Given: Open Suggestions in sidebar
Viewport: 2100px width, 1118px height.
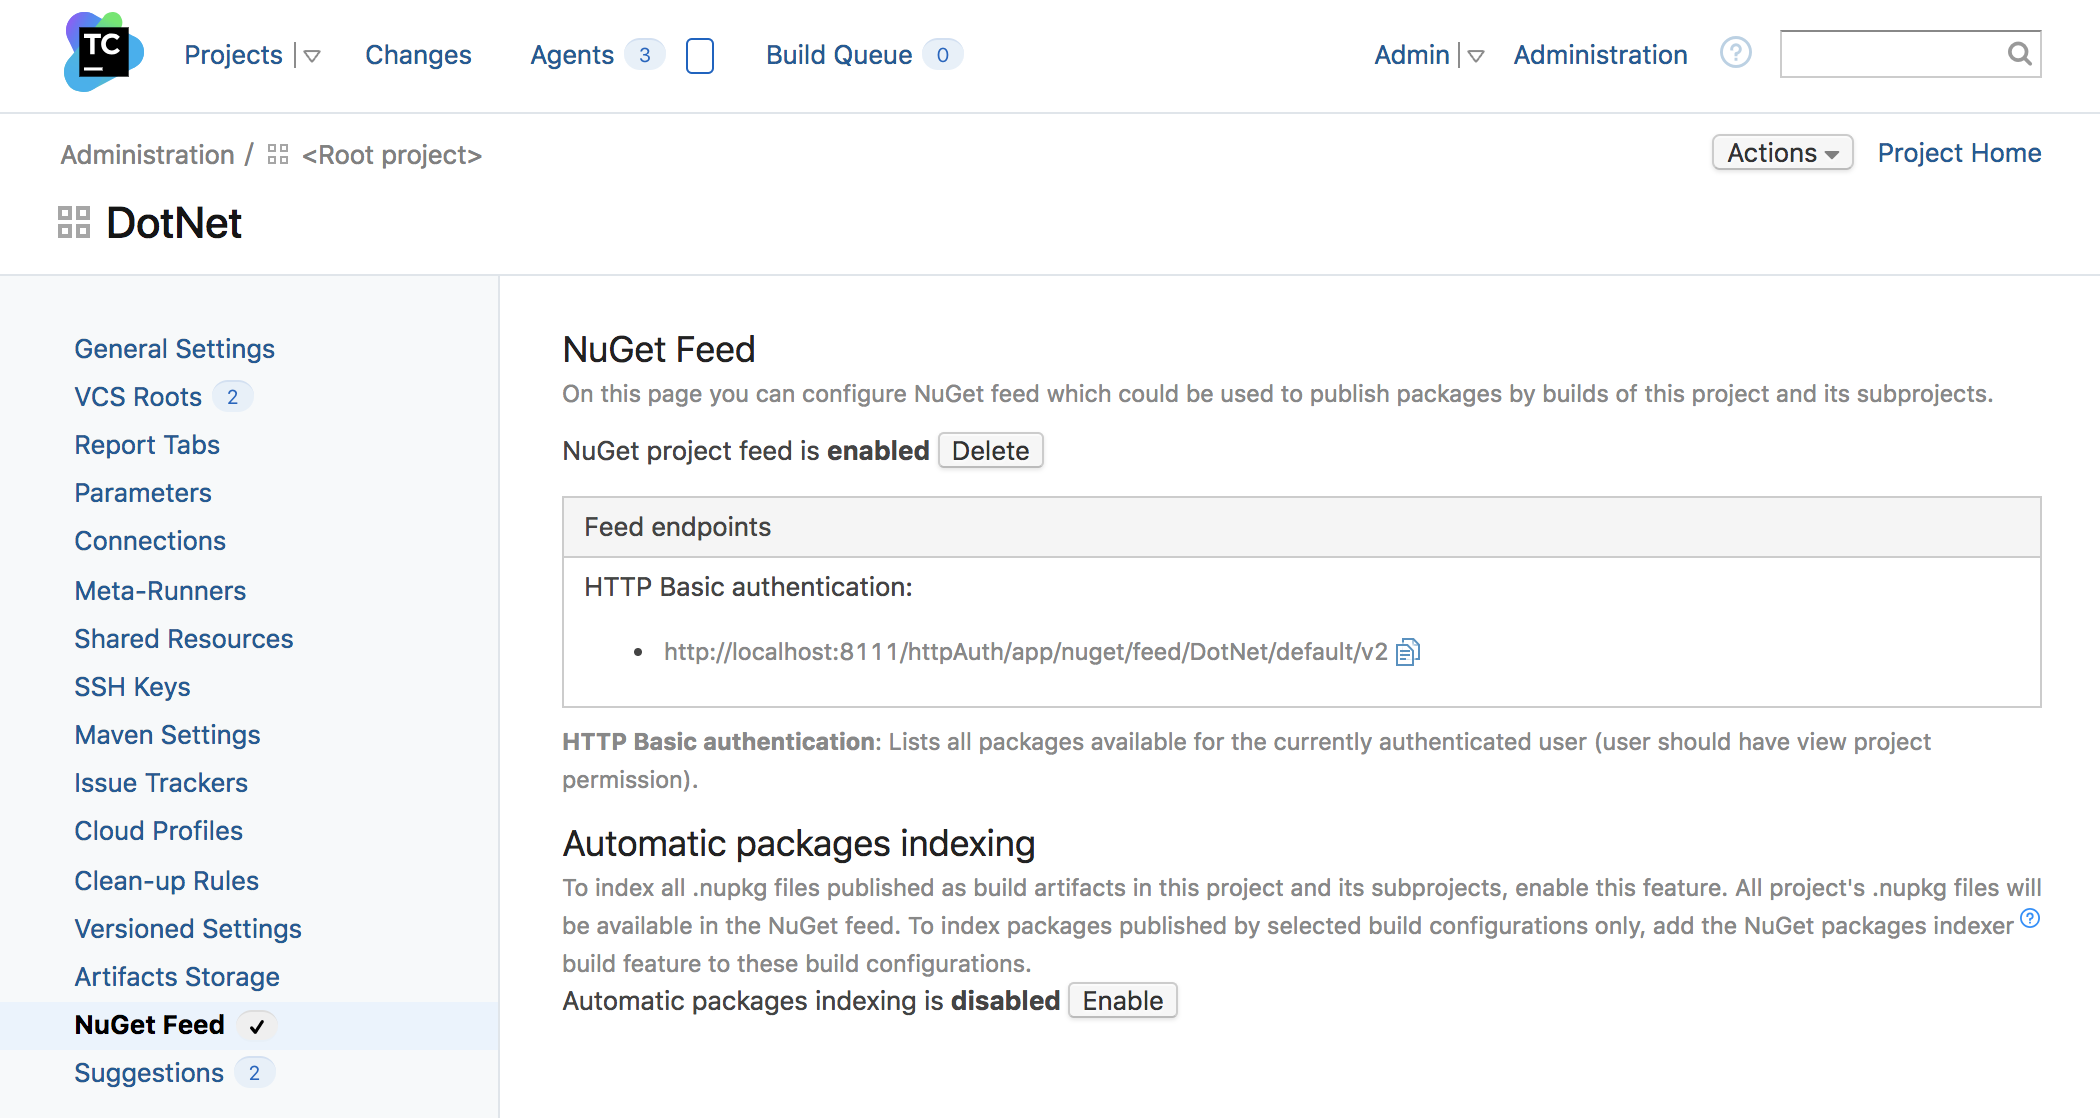Looking at the screenshot, I should [x=149, y=1073].
